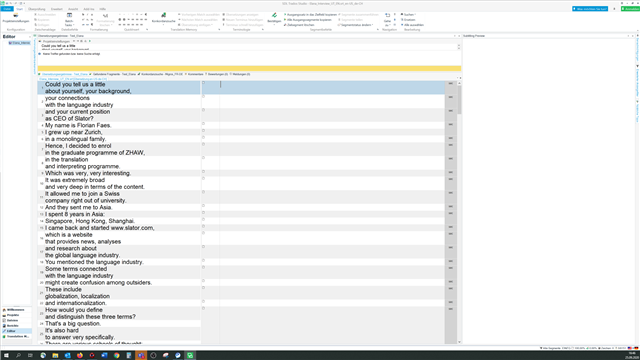Image resolution: width=640 pixels, height=360 pixels.
Task: Open Microsoft Teams from the taskbar
Action: coord(141,356)
